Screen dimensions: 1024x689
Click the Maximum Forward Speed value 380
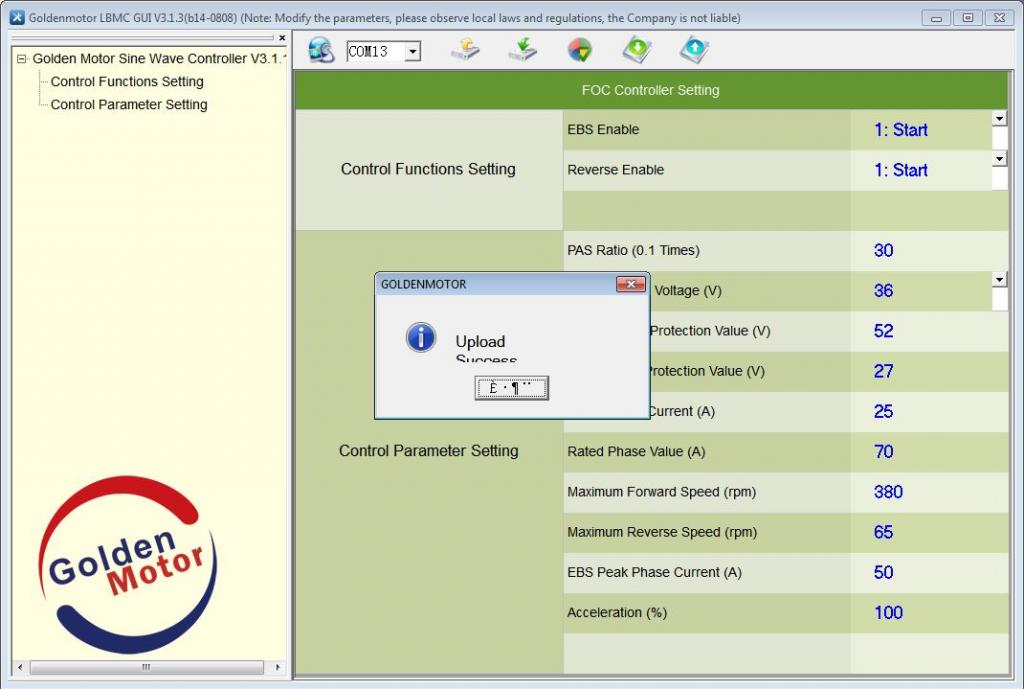pos(888,492)
